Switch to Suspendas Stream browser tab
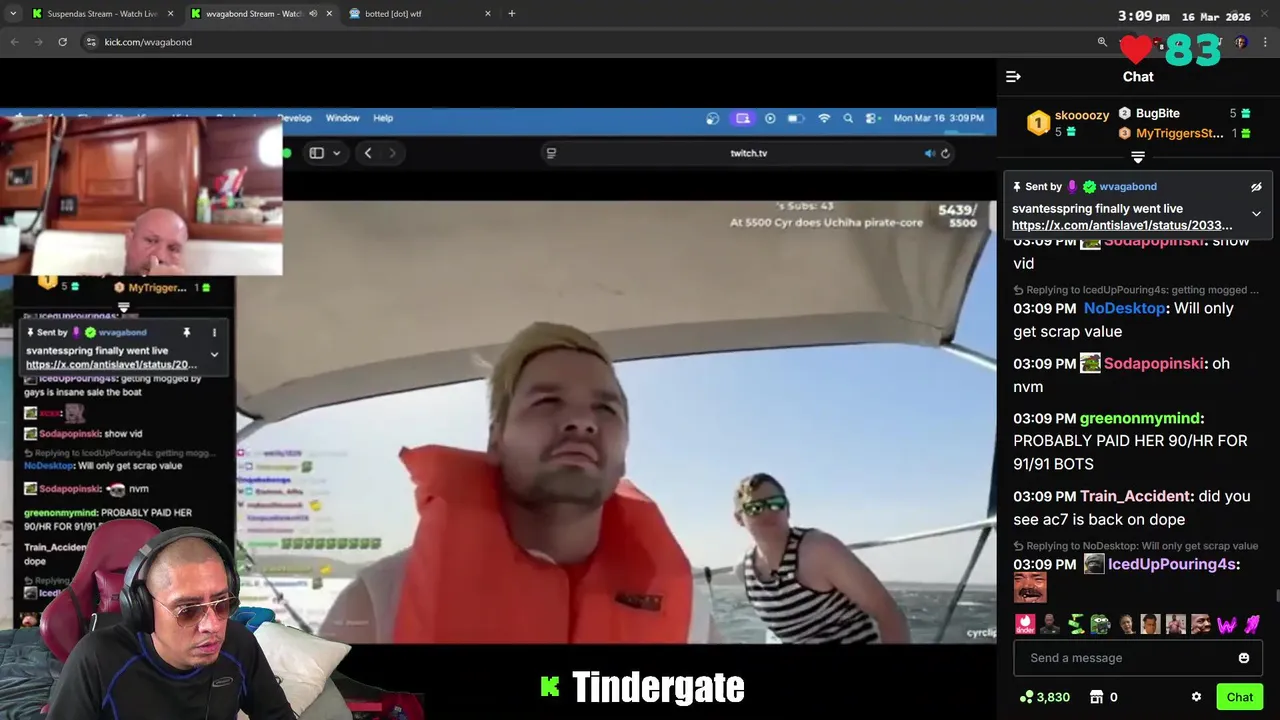 click(103, 14)
